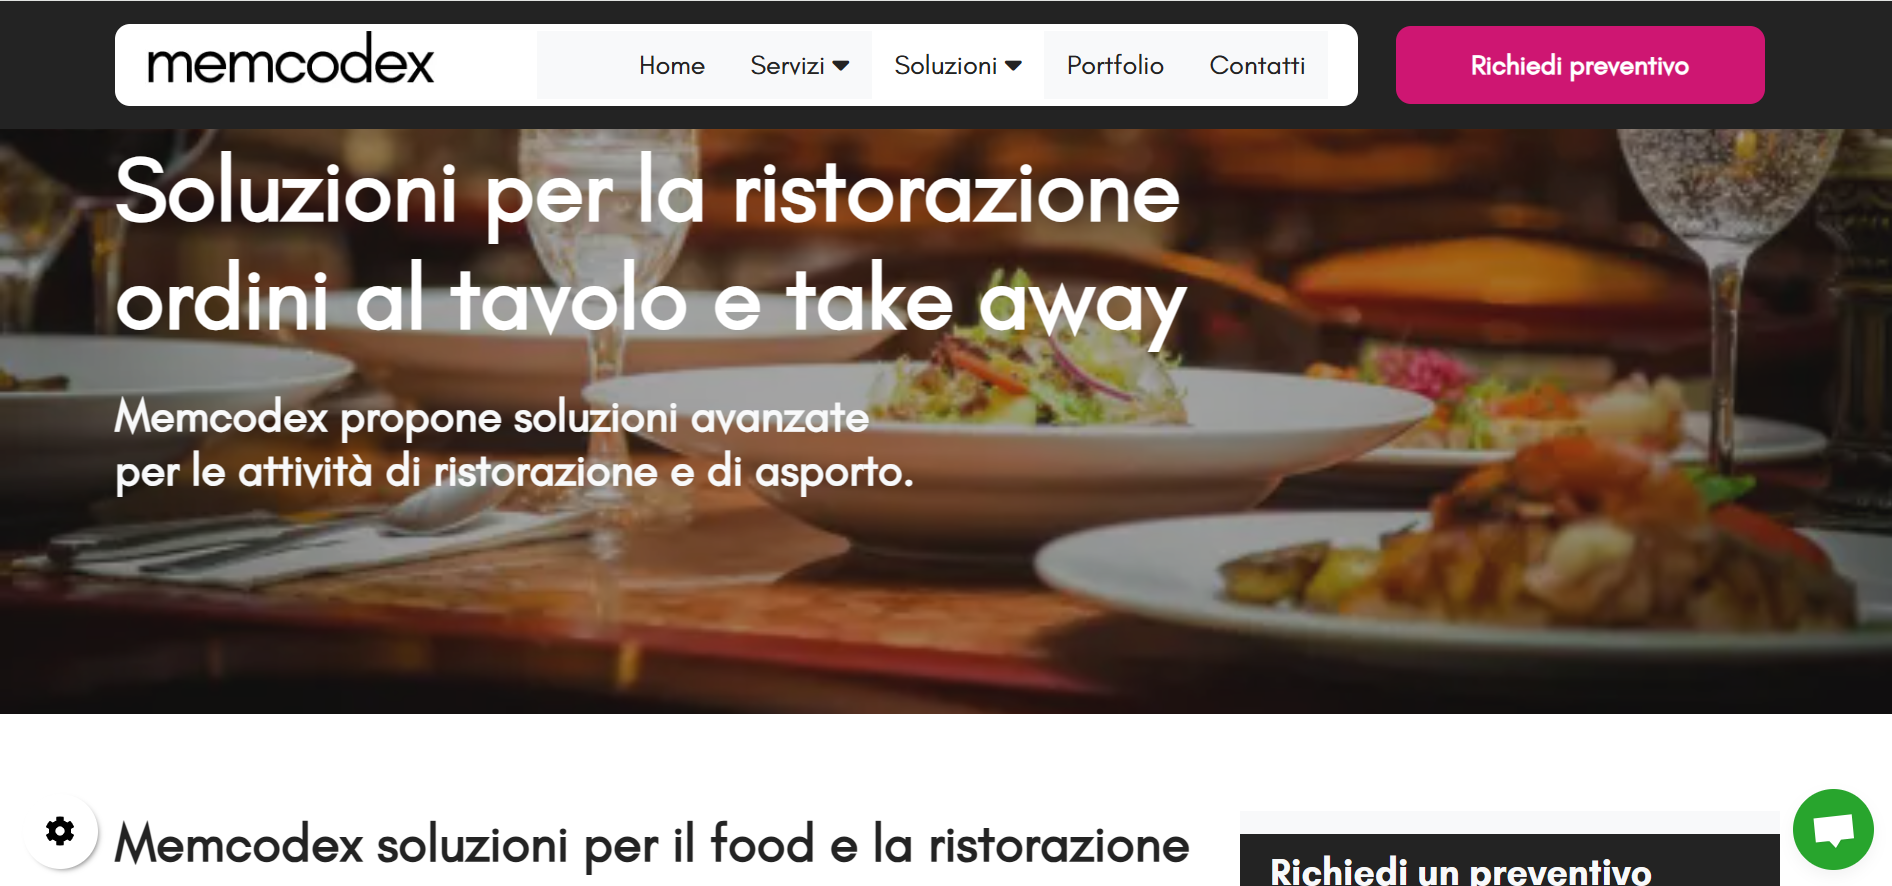Select the Memcodex soluzioni per il food heading
Screen dimensions: 1892x886
point(652,845)
